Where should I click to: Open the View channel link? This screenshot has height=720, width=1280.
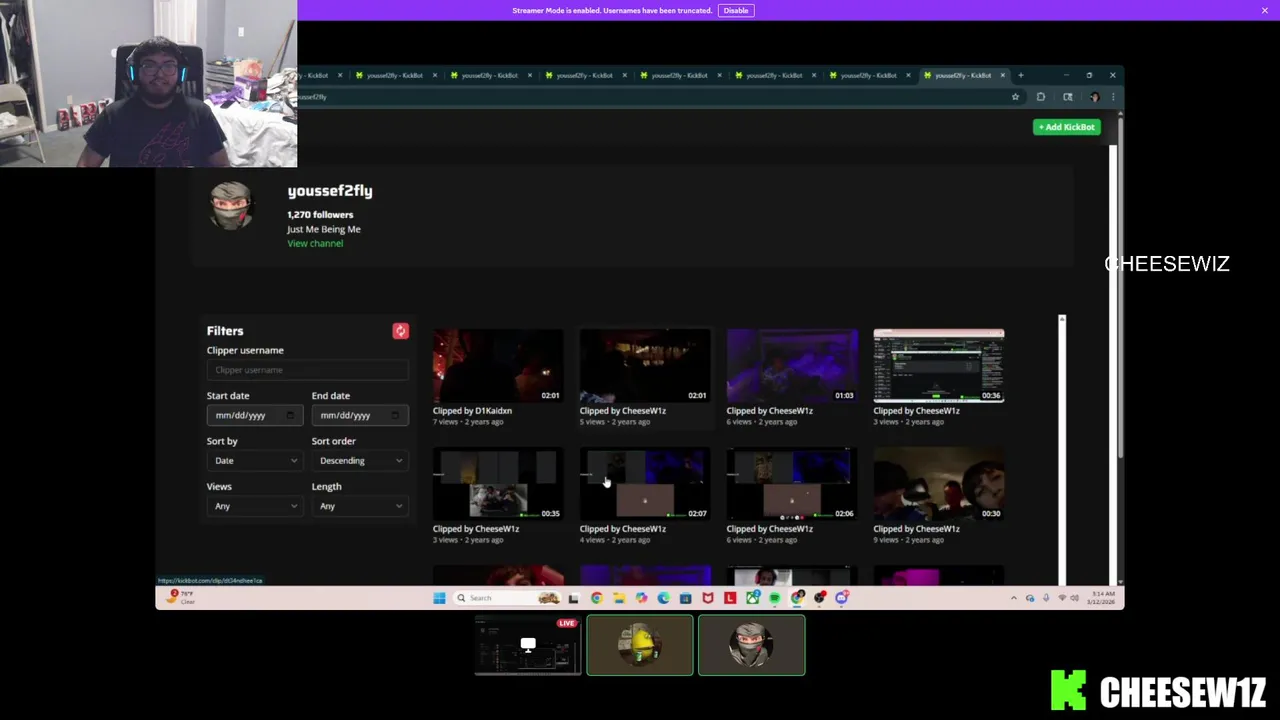coord(315,244)
